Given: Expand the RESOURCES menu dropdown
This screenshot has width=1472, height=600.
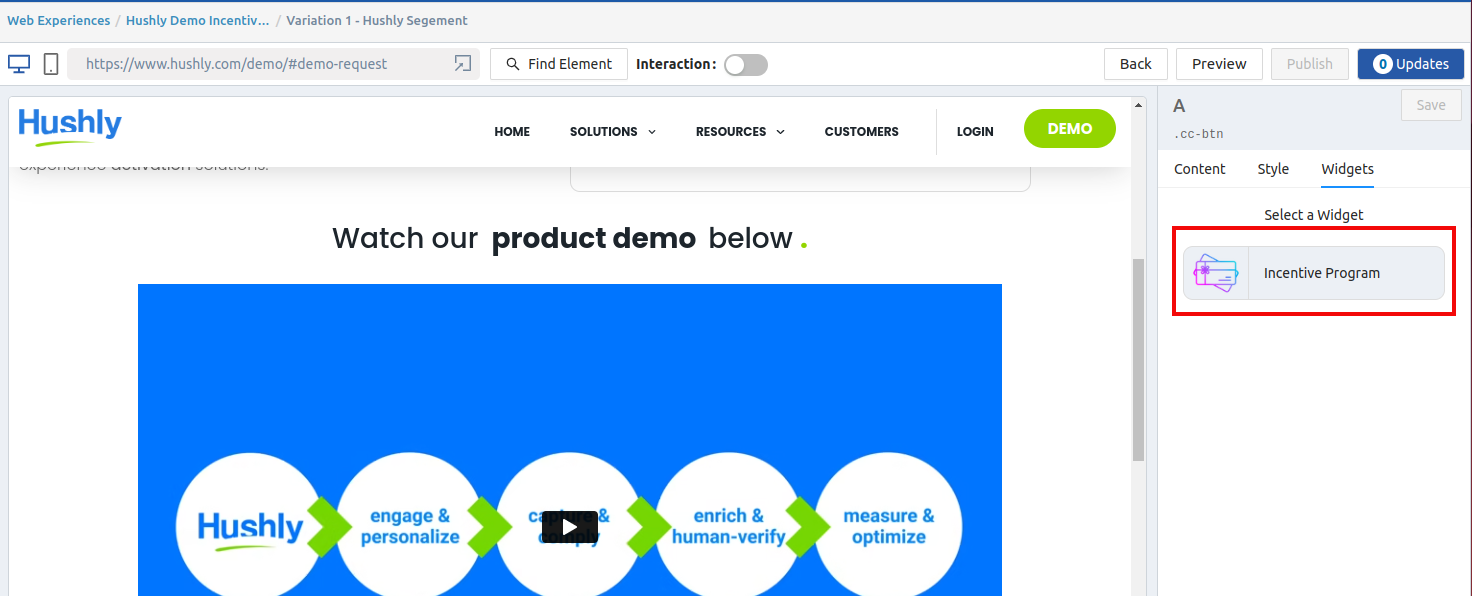Looking at the screenshot, I should (x=740, y=132).
